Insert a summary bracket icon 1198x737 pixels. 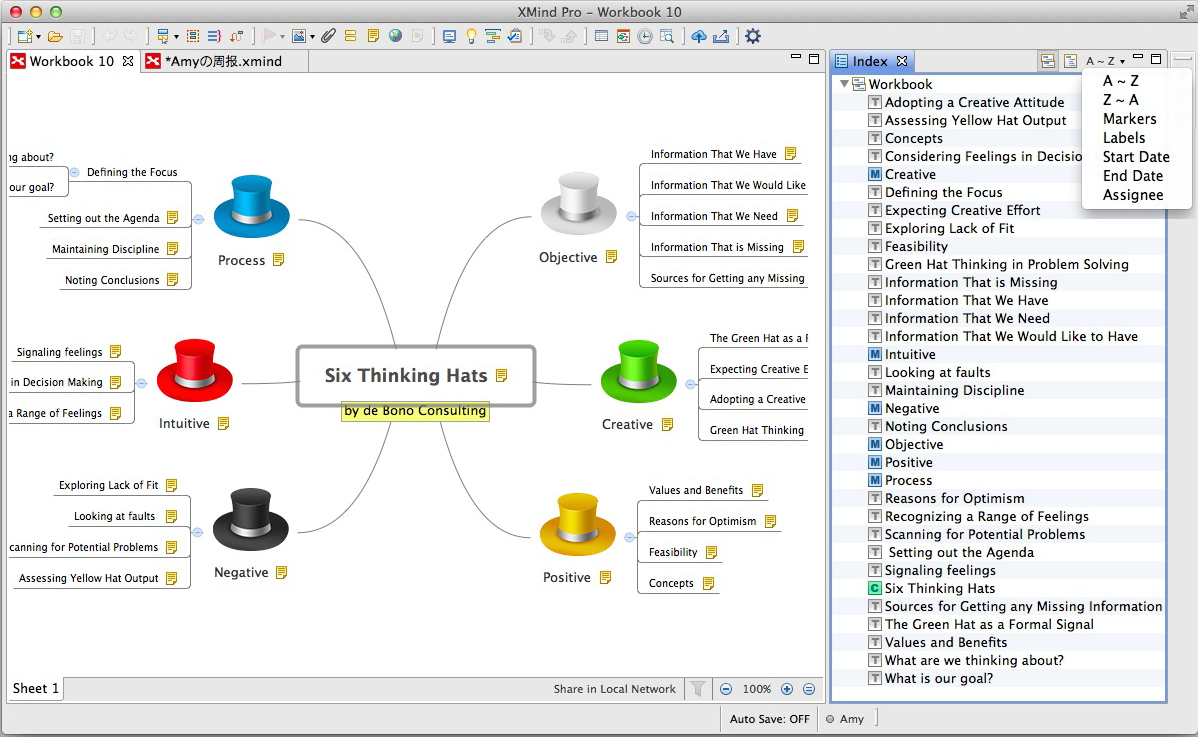(215, 36)
